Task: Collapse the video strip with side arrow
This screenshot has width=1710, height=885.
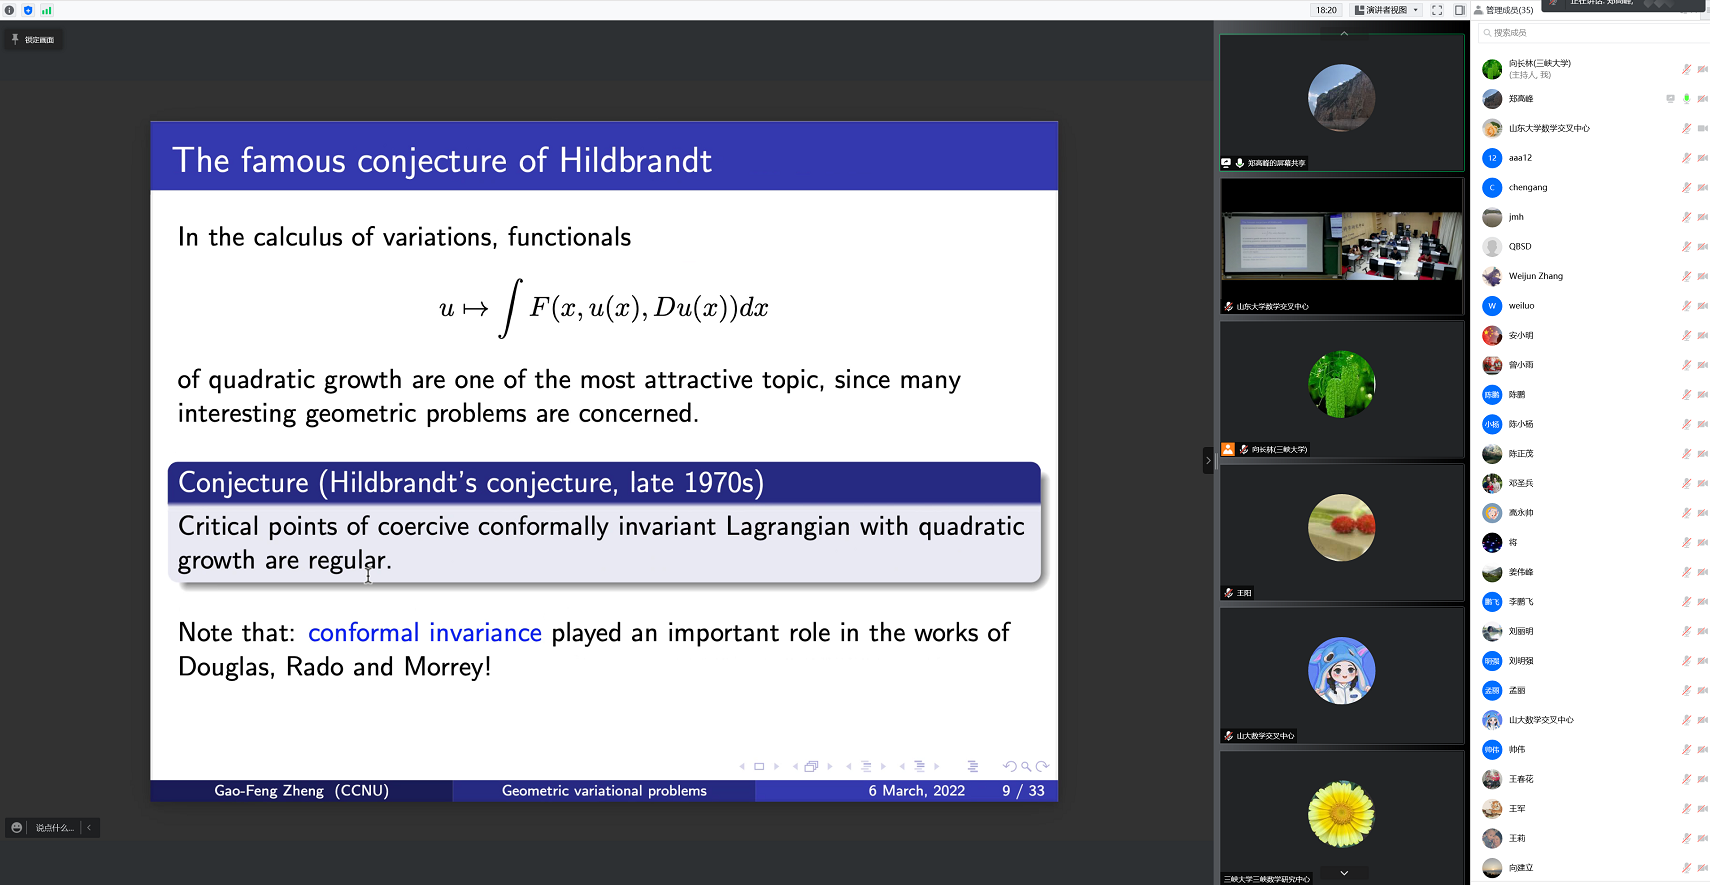Action: click(1208, 460)
